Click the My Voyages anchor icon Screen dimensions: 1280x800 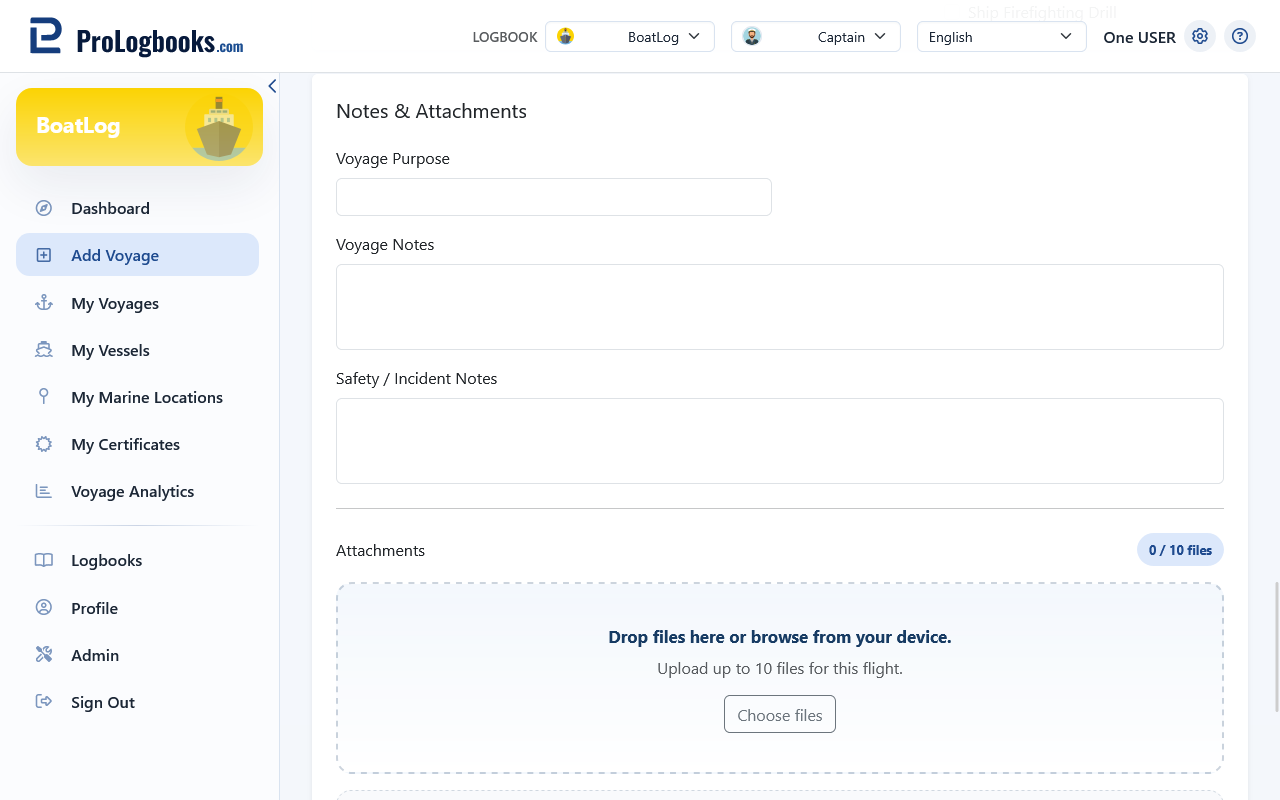[44, 303]
